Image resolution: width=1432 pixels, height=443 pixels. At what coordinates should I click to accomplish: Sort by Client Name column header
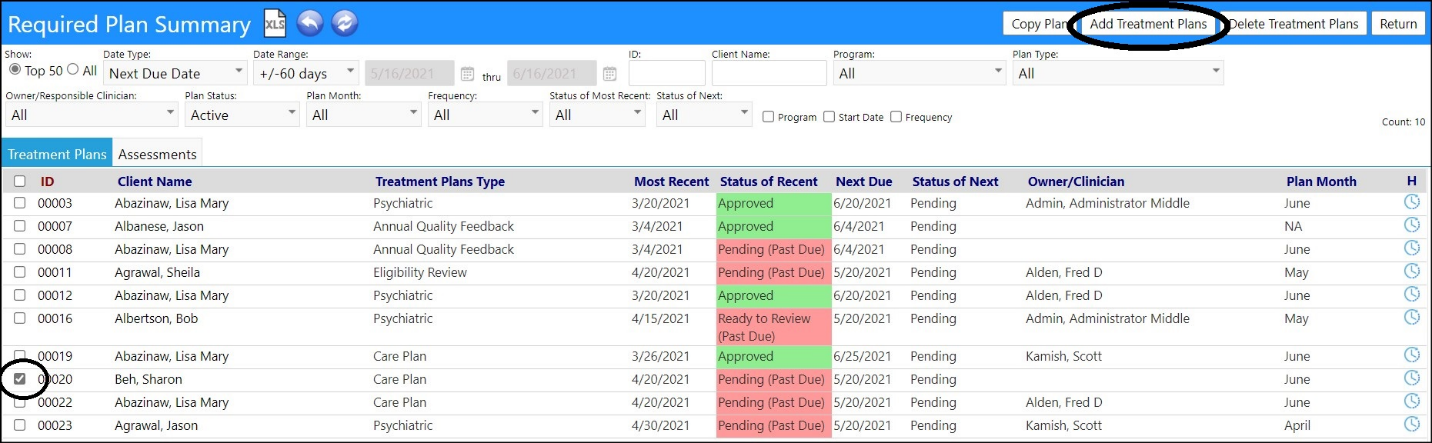coord(155,181)
